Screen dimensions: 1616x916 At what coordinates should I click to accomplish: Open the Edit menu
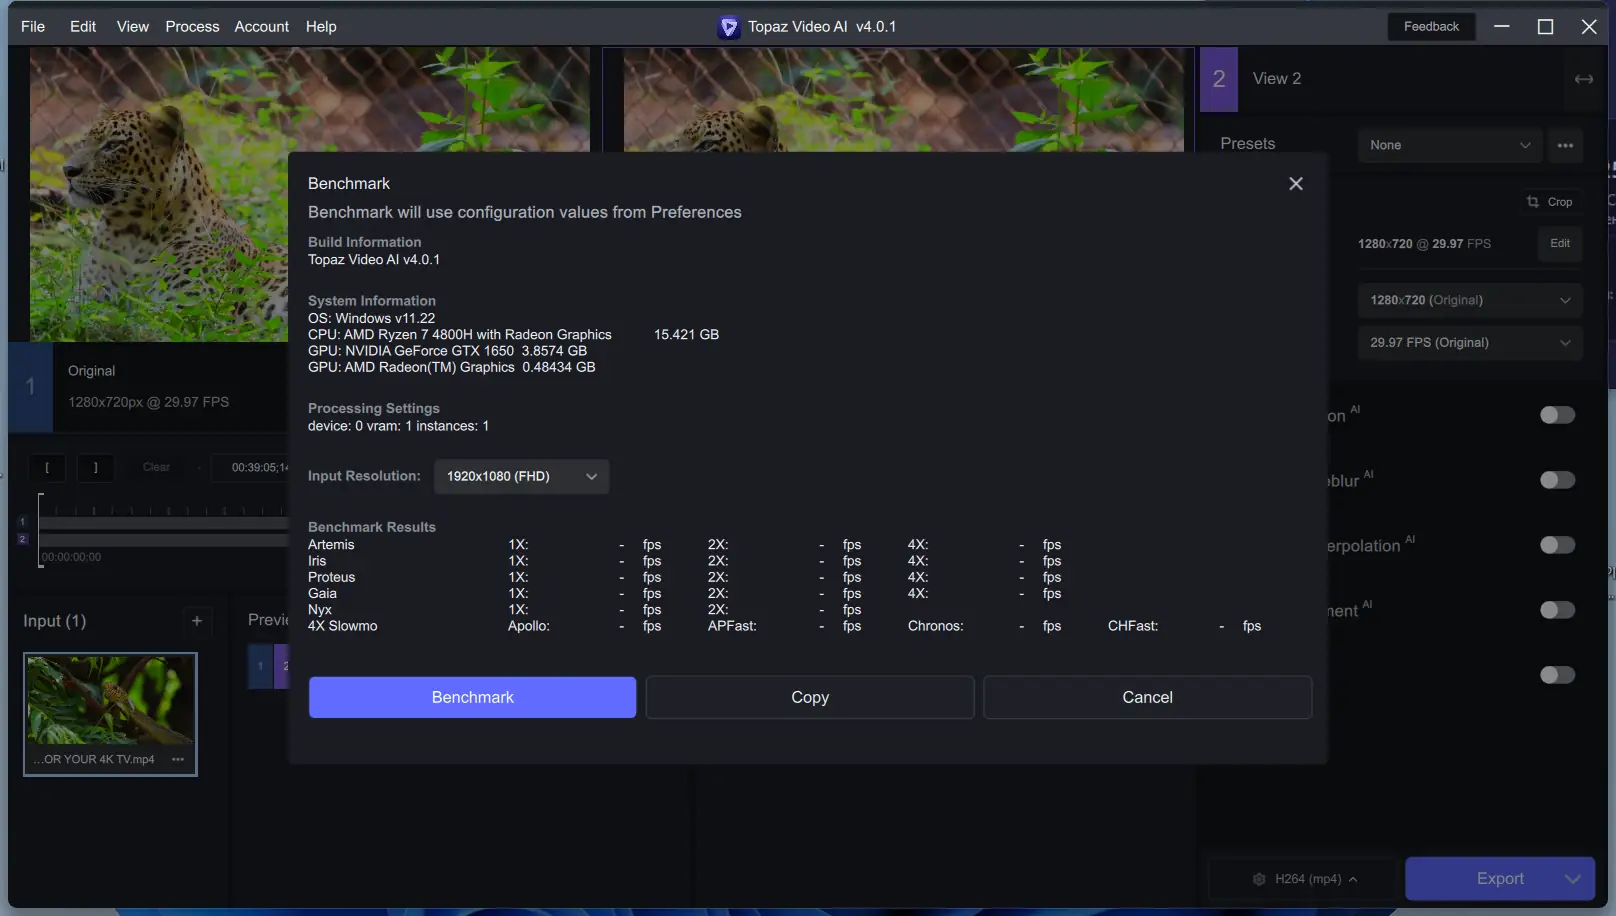(x=83, y=26)
